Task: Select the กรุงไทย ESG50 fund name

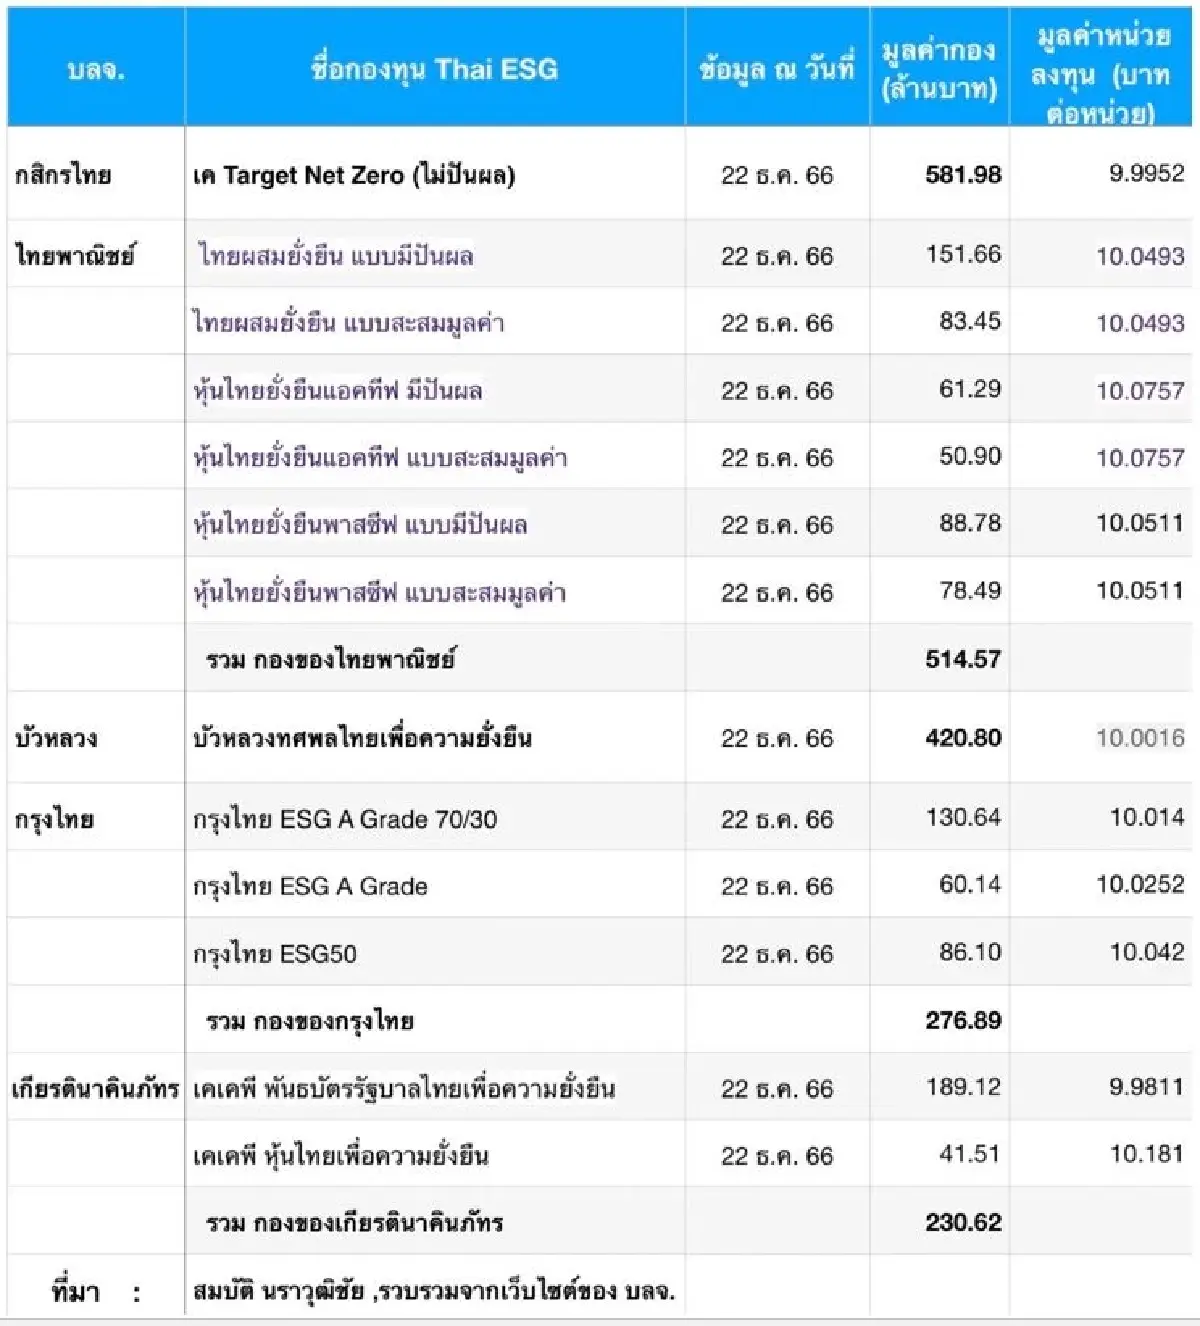Action: (x=275, y=953)
